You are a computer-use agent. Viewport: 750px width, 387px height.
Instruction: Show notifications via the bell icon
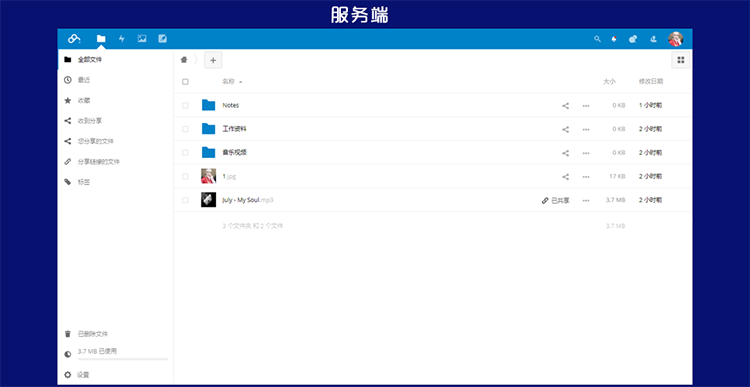pos(614,39)
